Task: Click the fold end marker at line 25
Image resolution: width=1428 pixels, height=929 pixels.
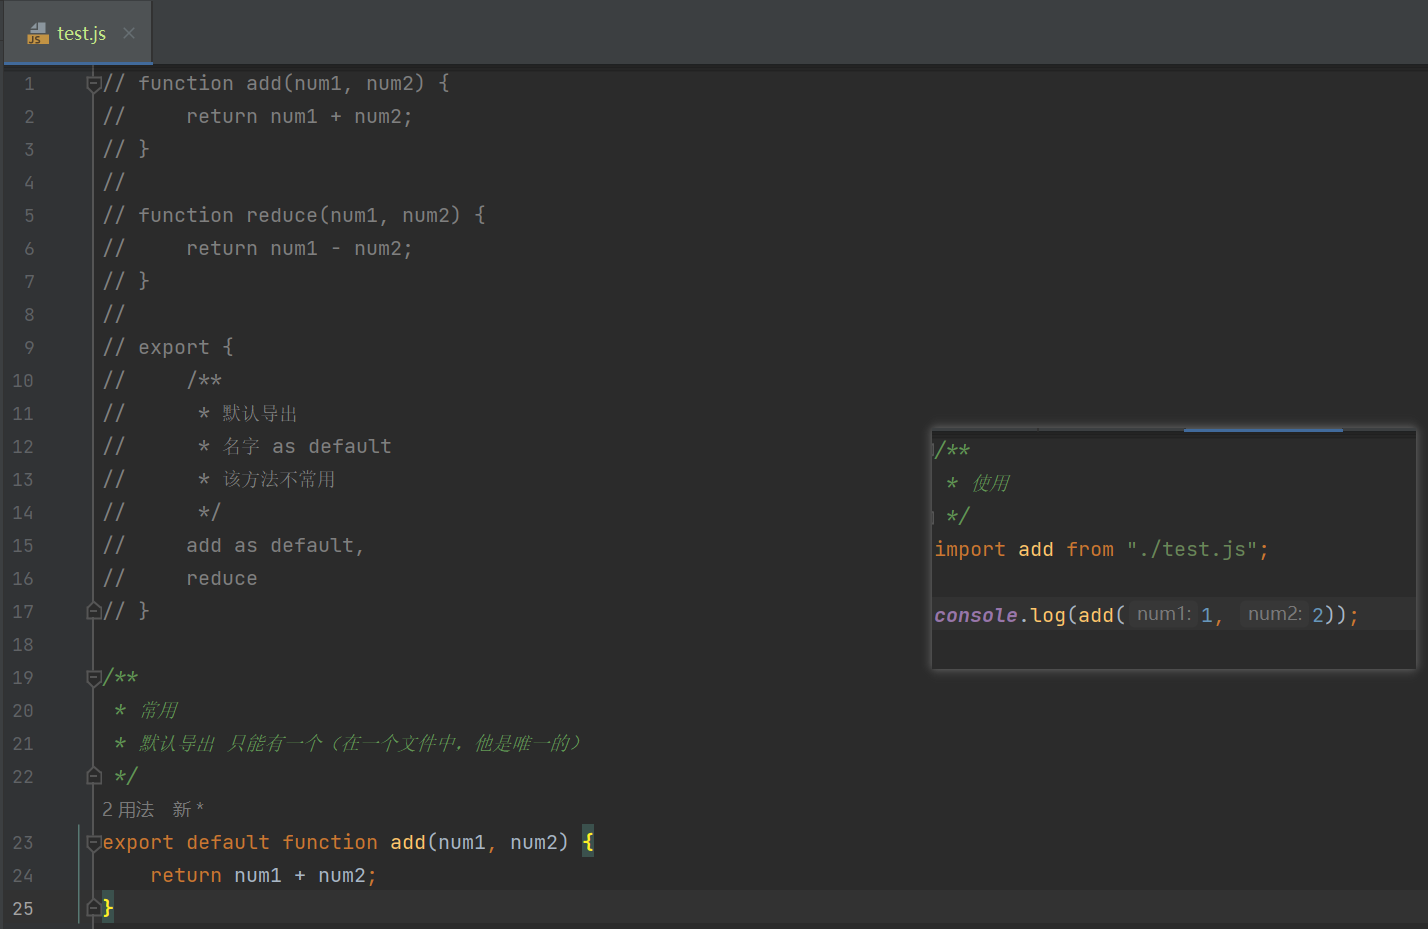Action: pos(94,908)
